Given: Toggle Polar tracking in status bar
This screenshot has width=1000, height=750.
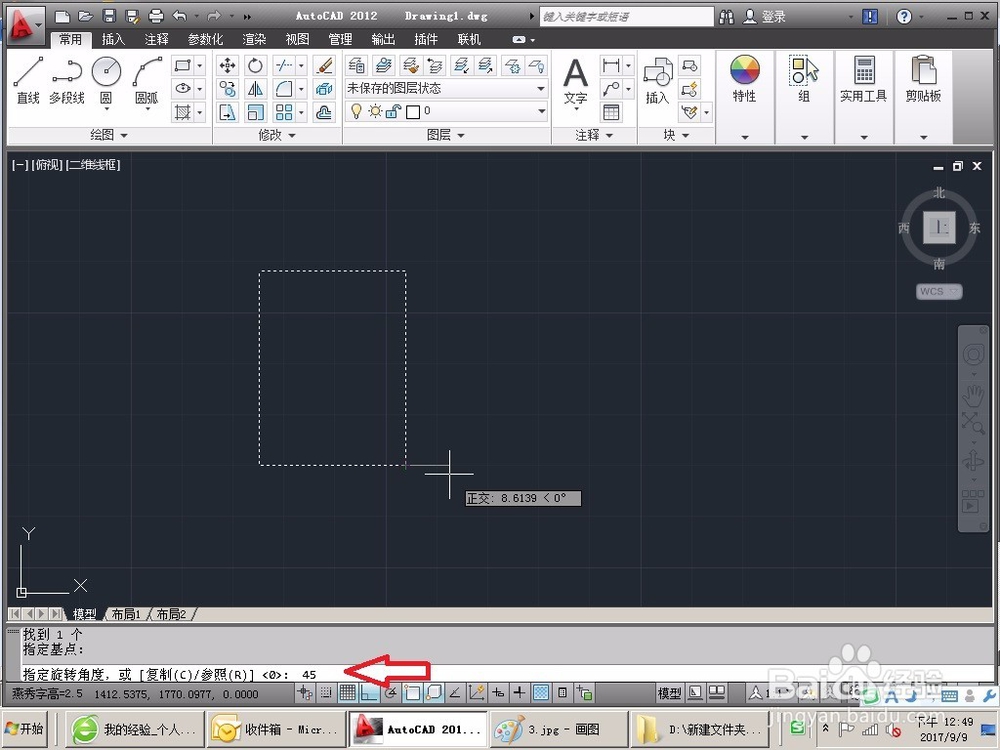Looking at the screenshot, I should [391, 693].
